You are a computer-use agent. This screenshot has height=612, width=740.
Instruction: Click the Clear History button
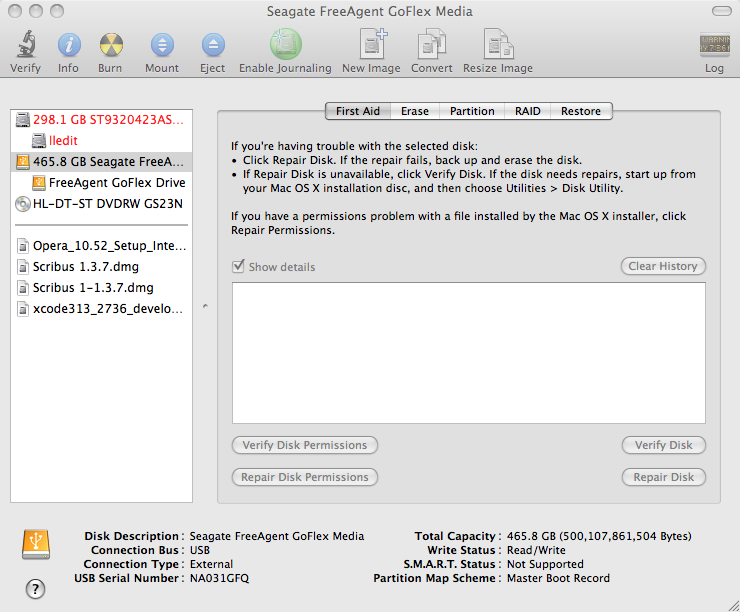coord(663,266)
